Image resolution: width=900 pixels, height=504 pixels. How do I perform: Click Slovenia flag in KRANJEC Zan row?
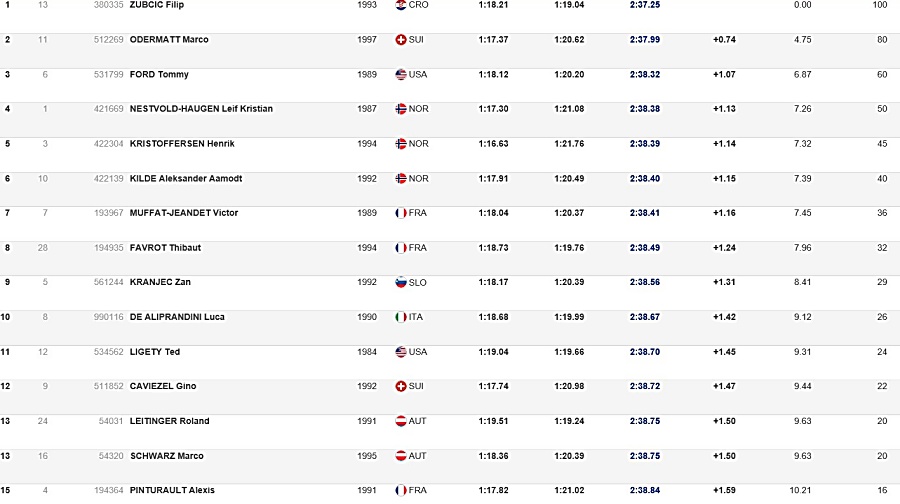coord(401,282)
